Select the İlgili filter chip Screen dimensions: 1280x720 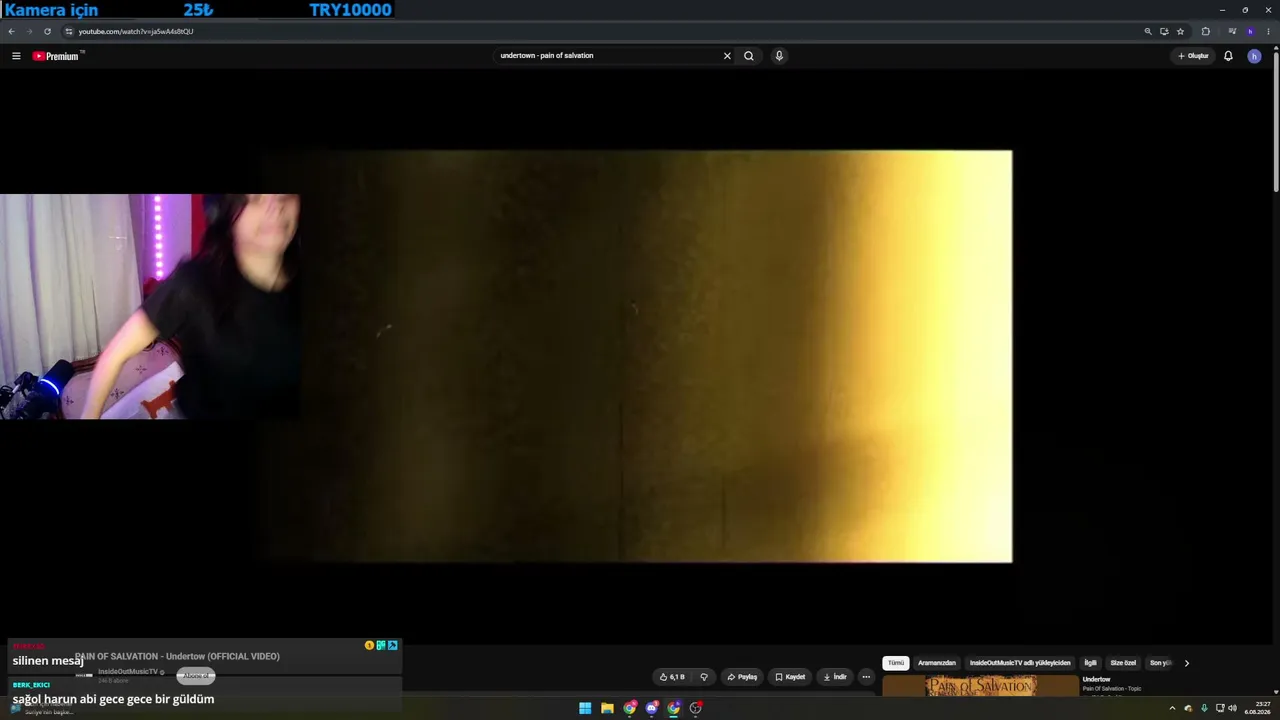[x=1090, y=663]
